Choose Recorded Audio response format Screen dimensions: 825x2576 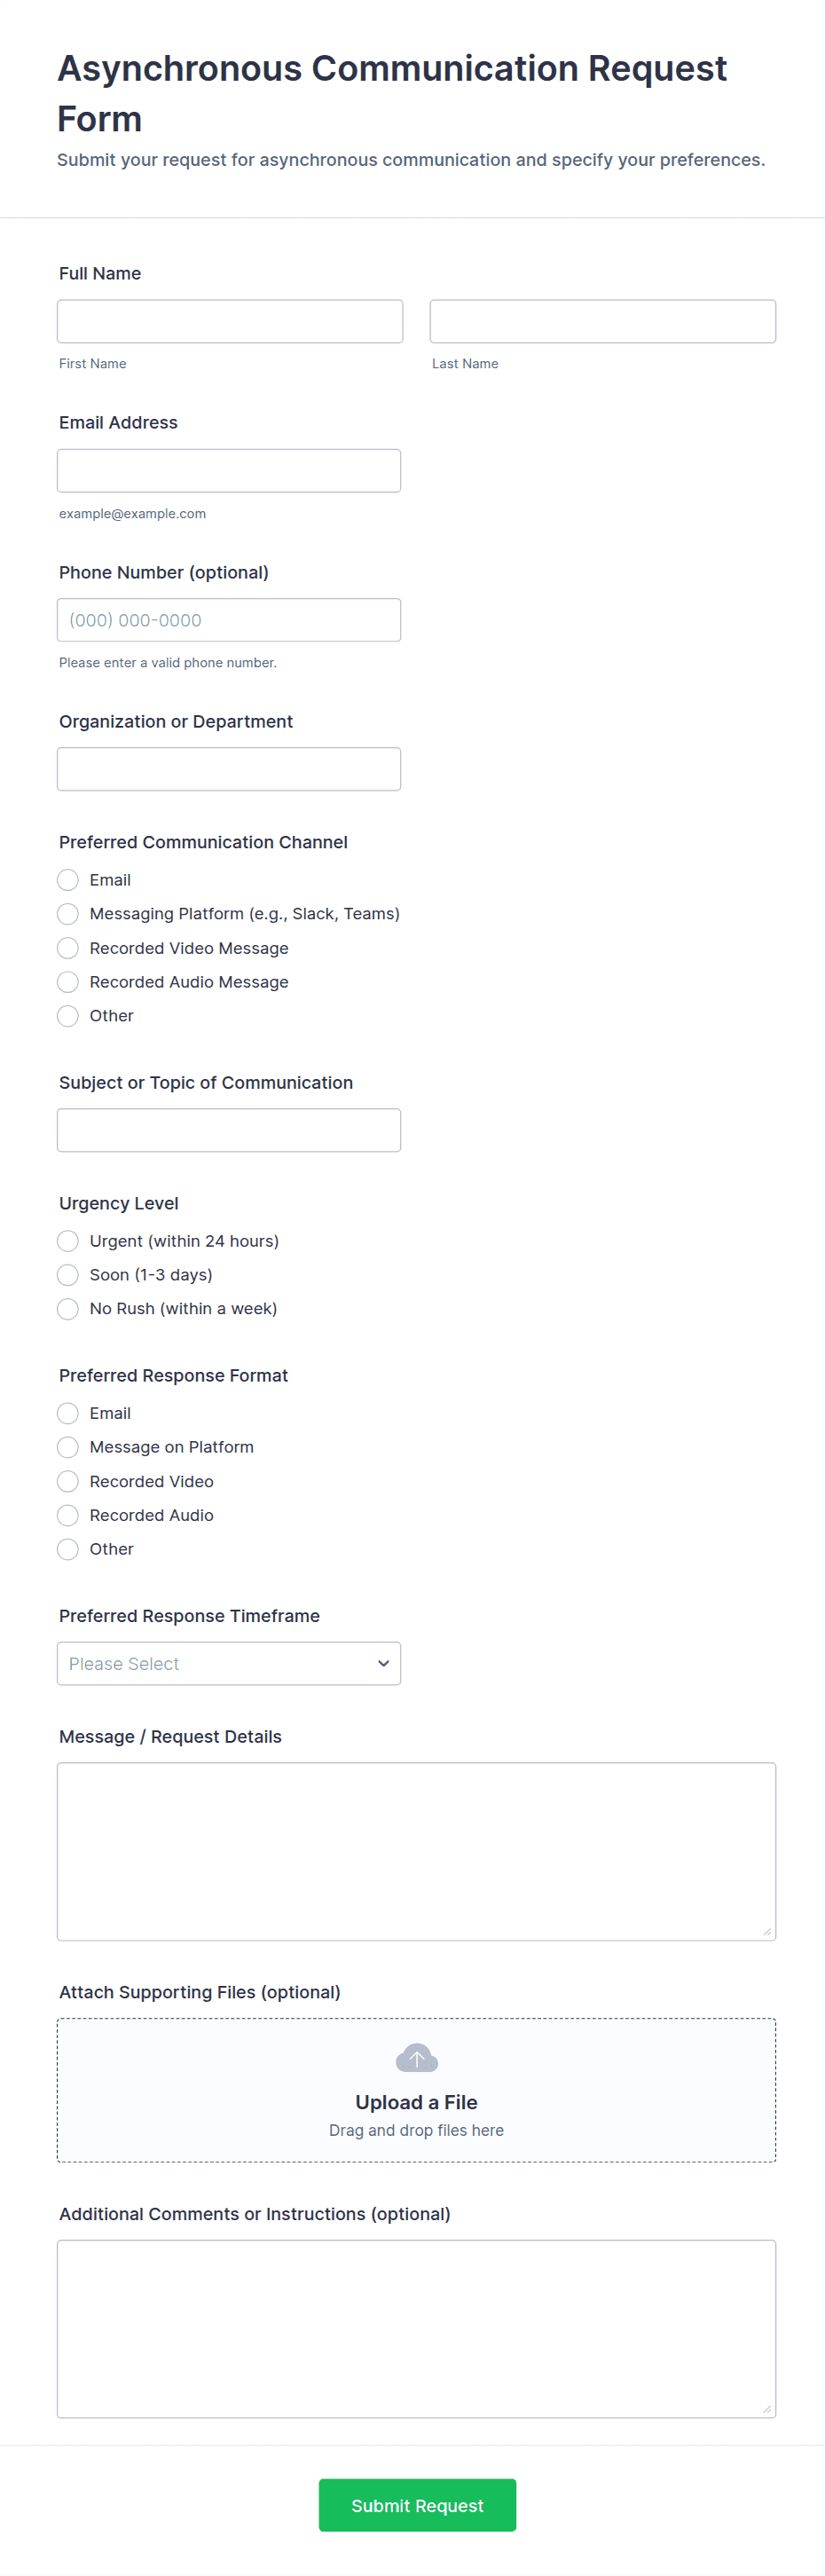coord(68,1515)
